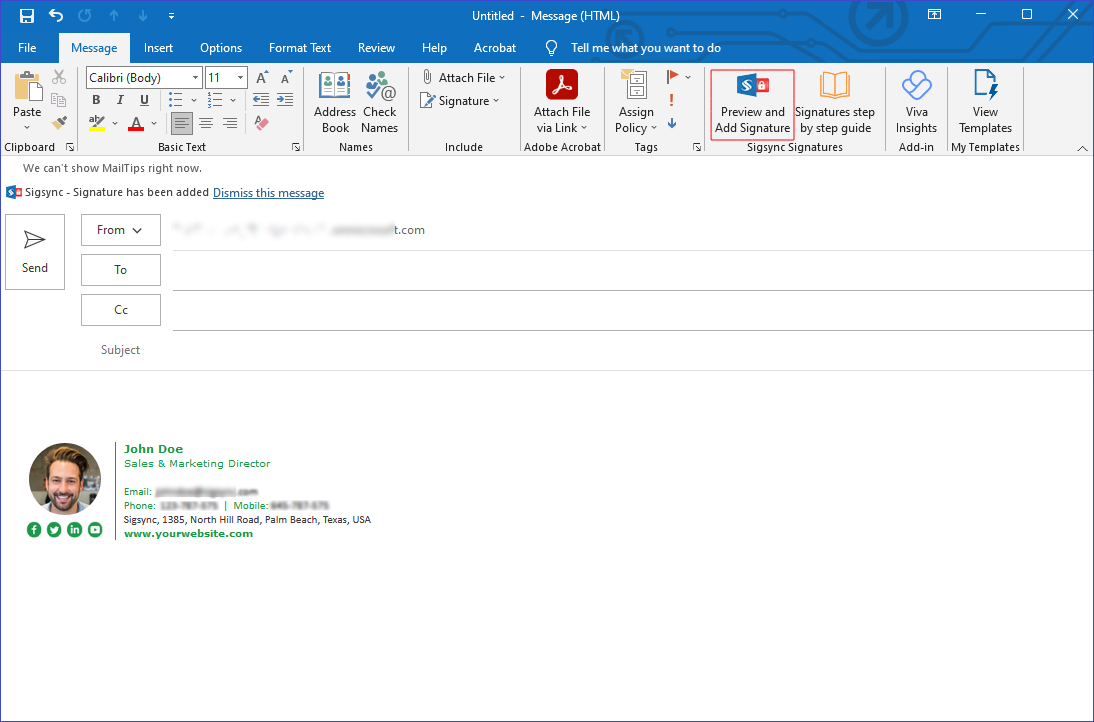Expand the From account dropdown
Image resolution: width=1094 pixels, height=722 pixels.
tap(120, 230)
